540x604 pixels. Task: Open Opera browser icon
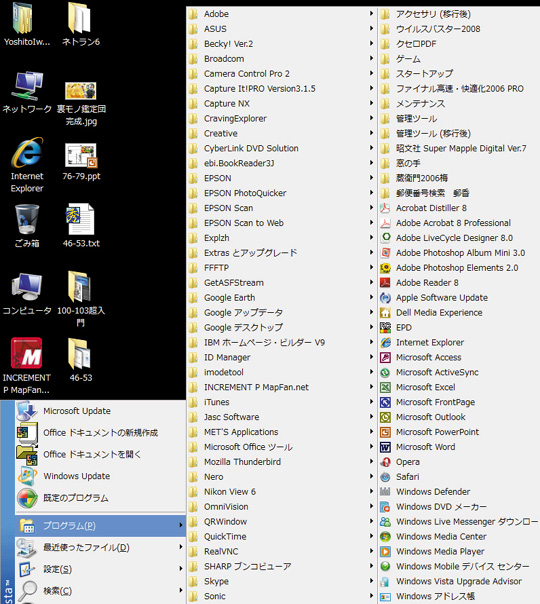[385, 462]
